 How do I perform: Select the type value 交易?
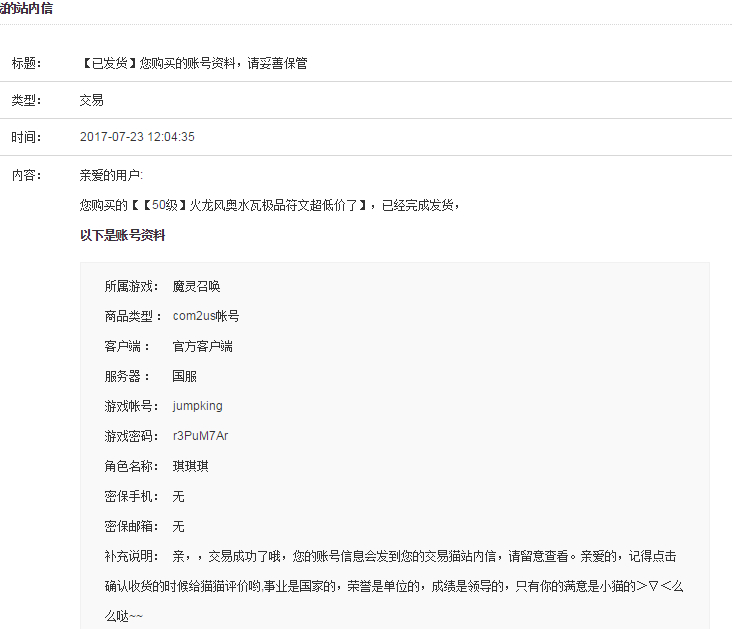[x=92, y=100]
